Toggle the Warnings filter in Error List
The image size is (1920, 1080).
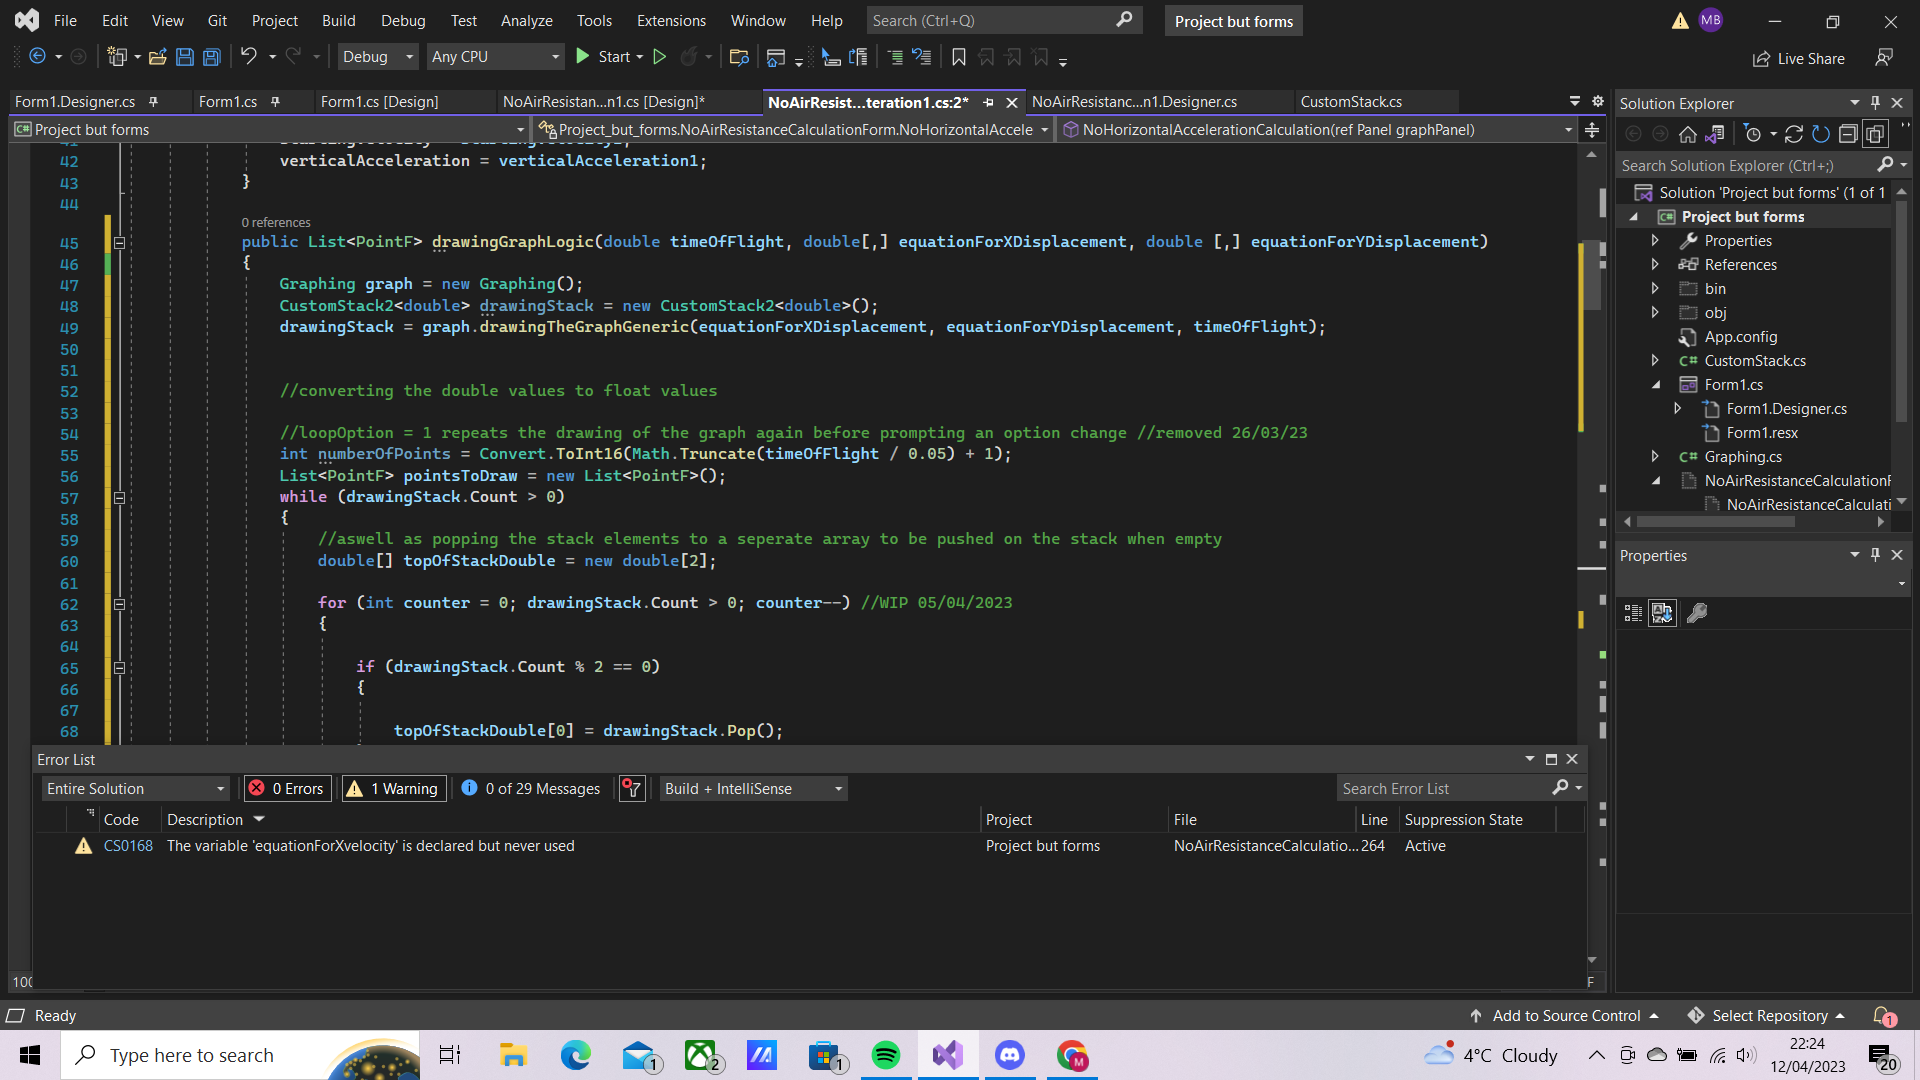point(393,788)
